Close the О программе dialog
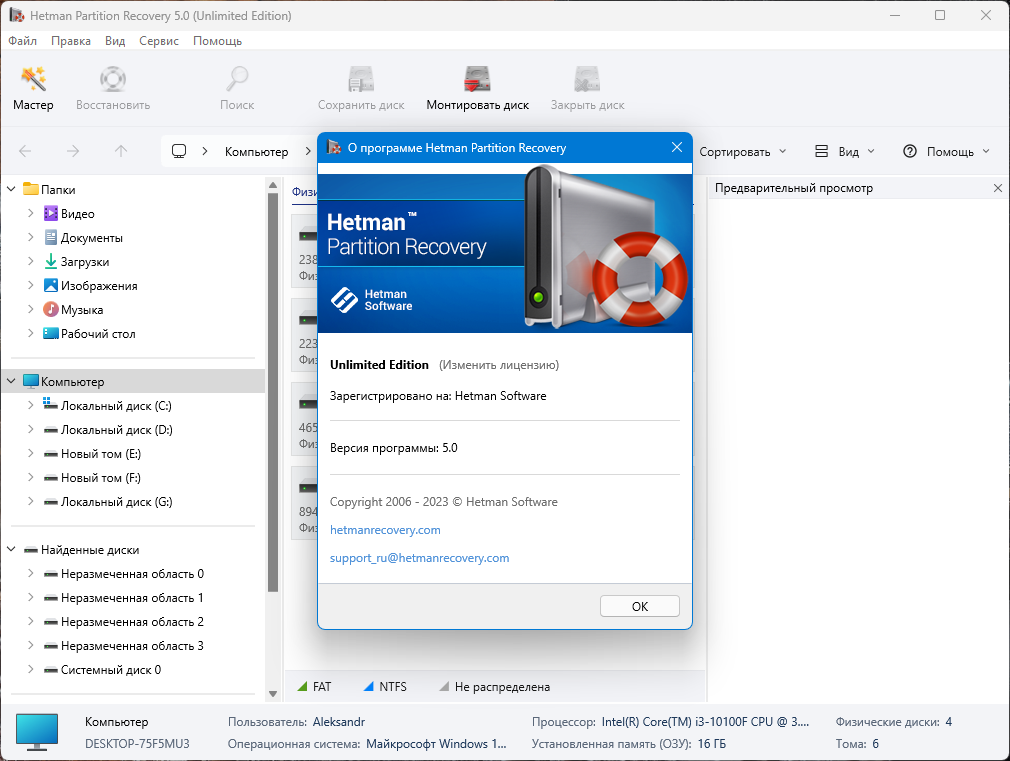The width and height of the screenshot is (1010, 761). [x=677, y=148]
